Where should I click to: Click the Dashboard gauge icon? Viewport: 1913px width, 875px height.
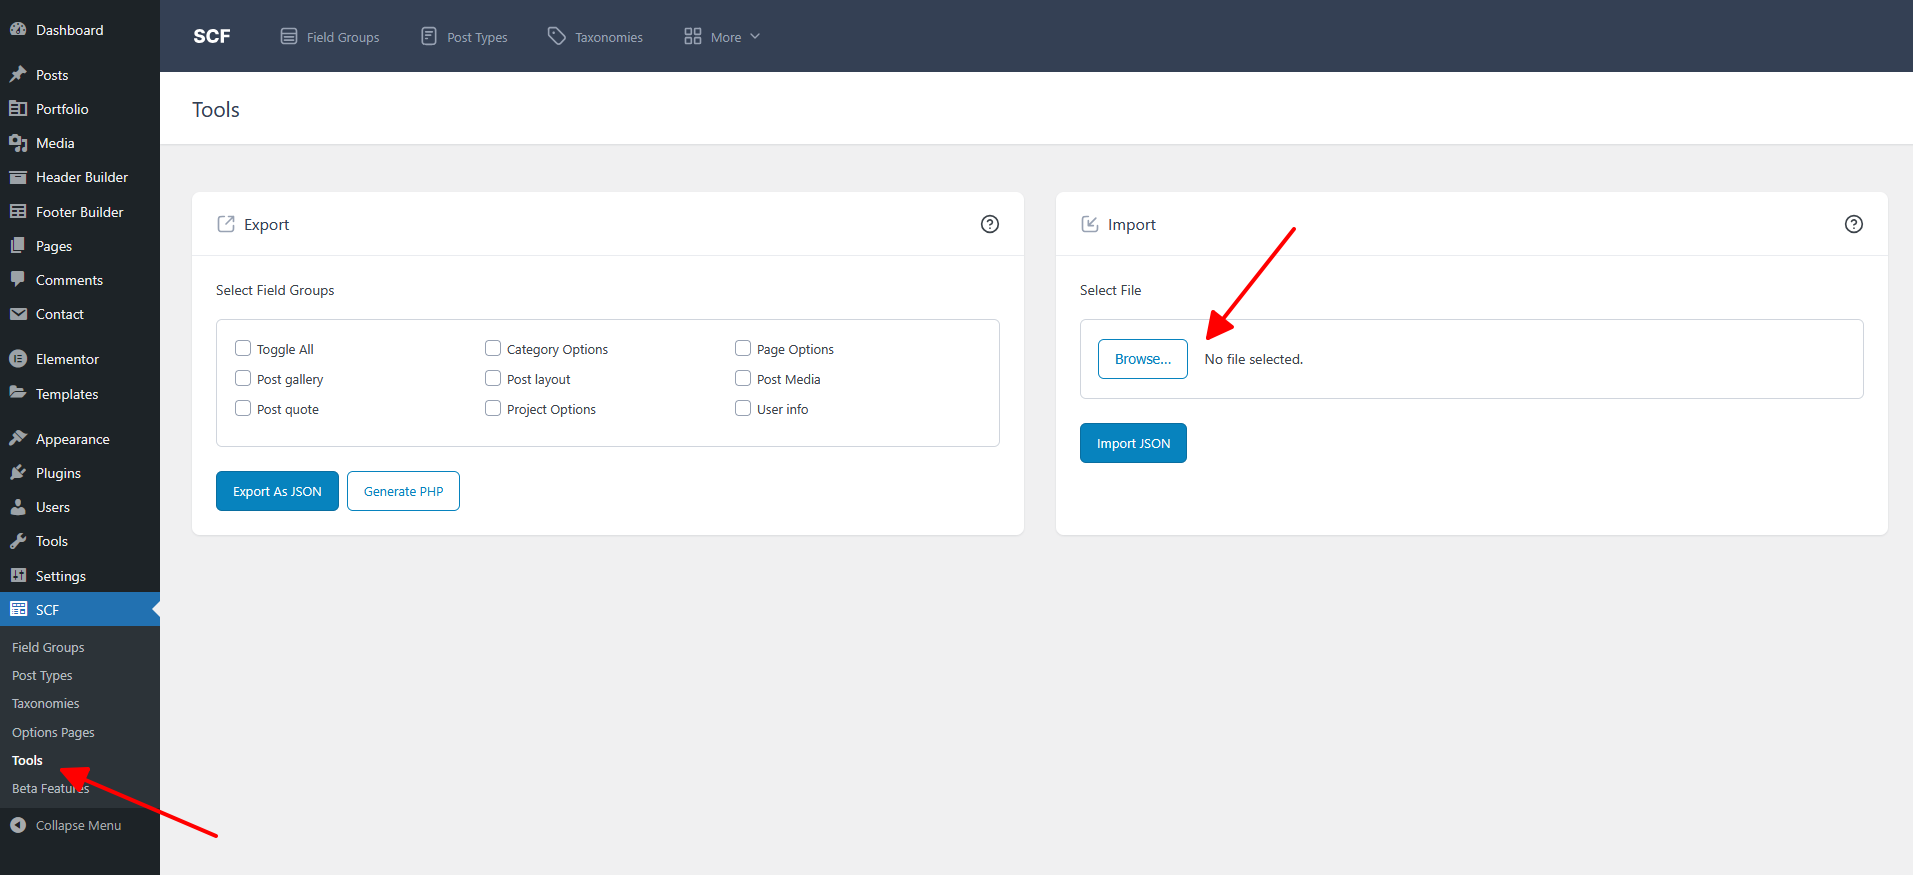[18, 30]
